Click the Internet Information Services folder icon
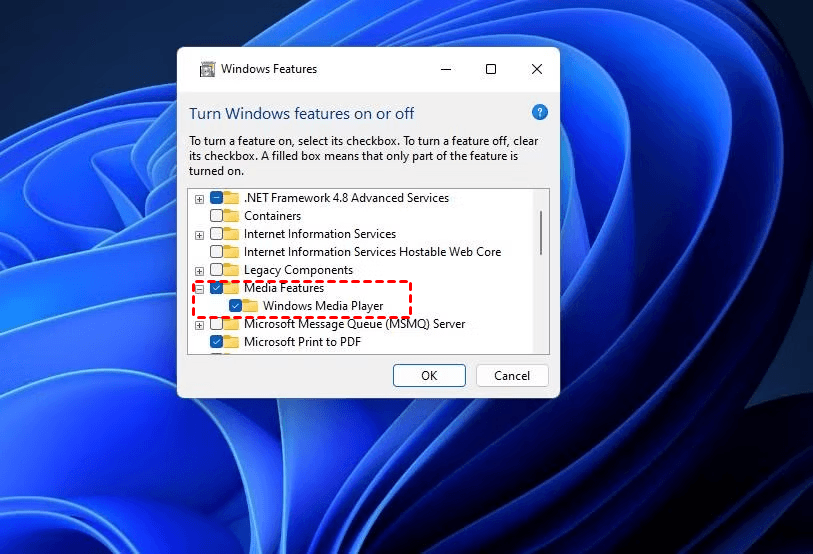 [232, 234]
